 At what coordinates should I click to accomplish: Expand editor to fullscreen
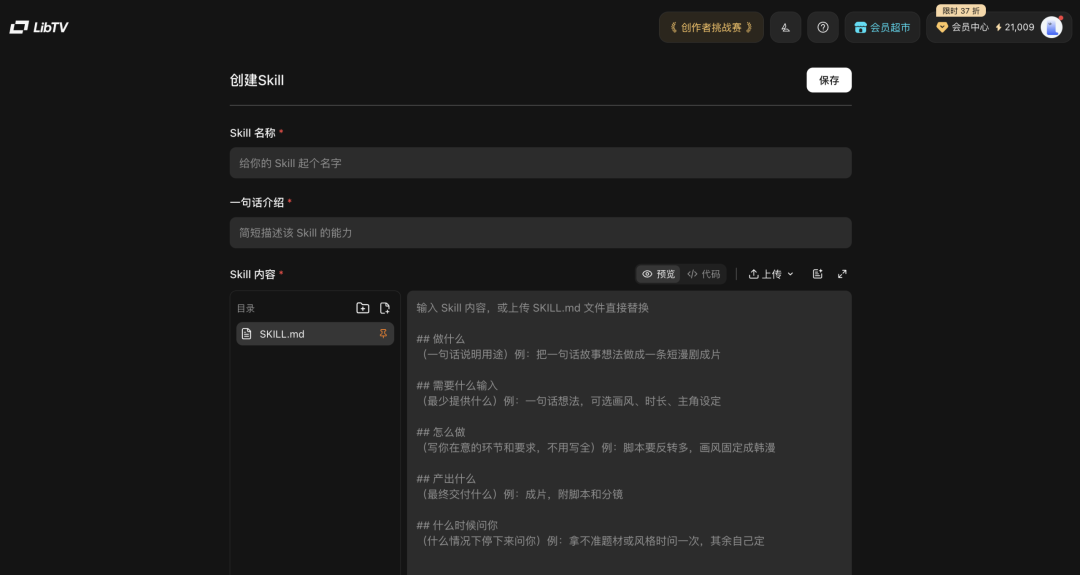click(842, 274)
